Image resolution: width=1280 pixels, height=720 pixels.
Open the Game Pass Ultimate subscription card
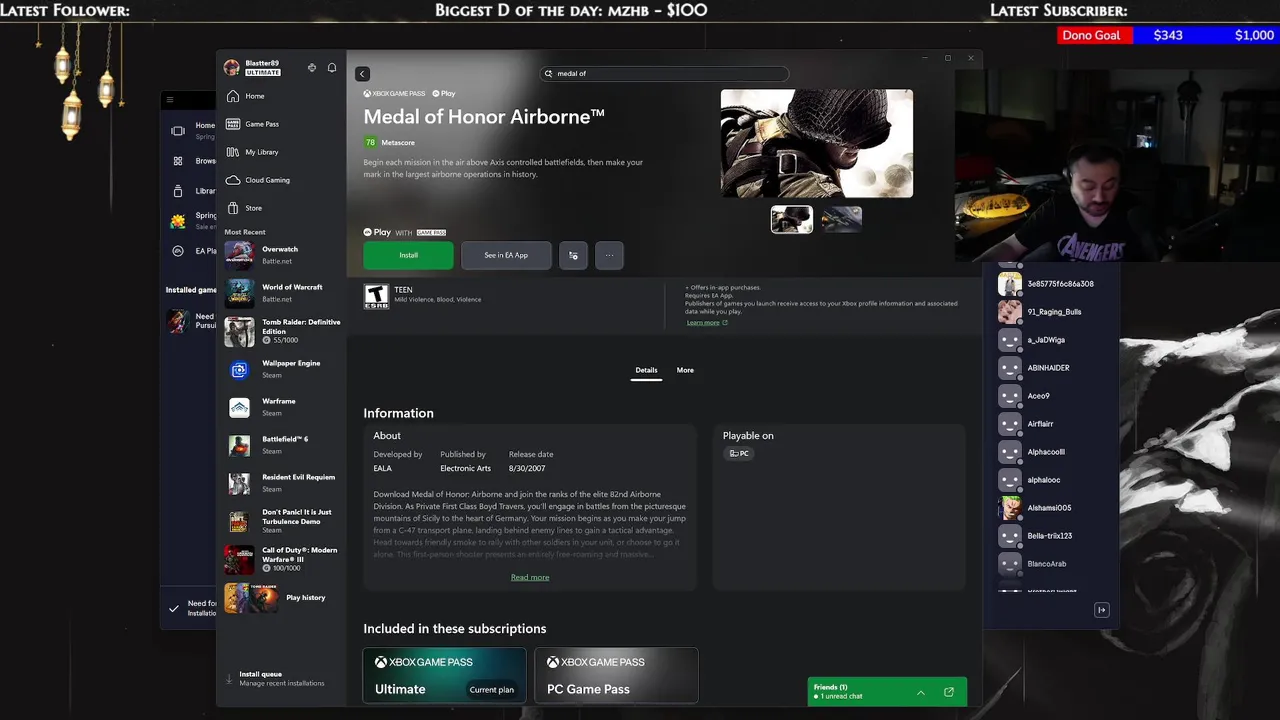(x=444, y=675)
